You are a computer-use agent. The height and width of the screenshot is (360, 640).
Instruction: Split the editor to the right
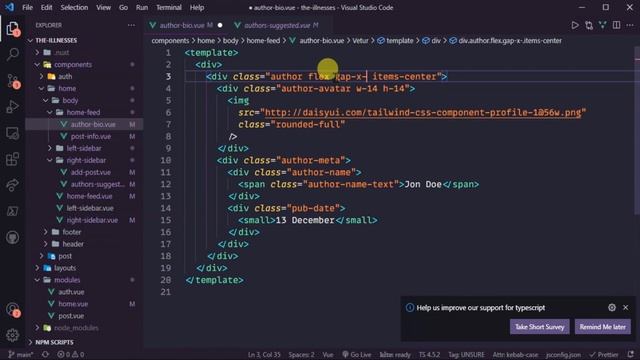pyautogui.click(x=616, y=25)
